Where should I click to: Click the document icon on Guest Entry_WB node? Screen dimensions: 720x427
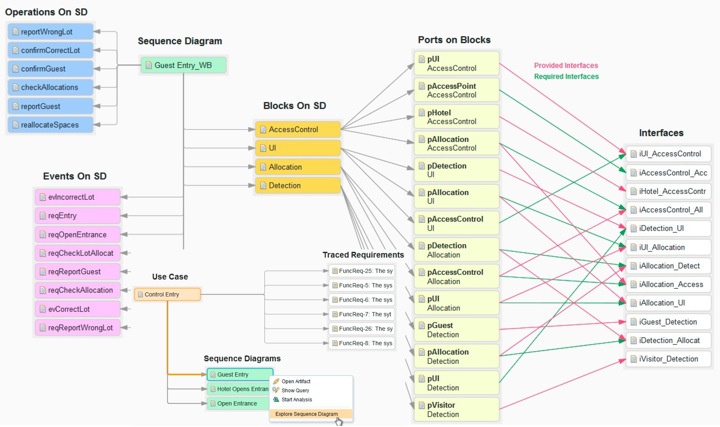point(148,65)
